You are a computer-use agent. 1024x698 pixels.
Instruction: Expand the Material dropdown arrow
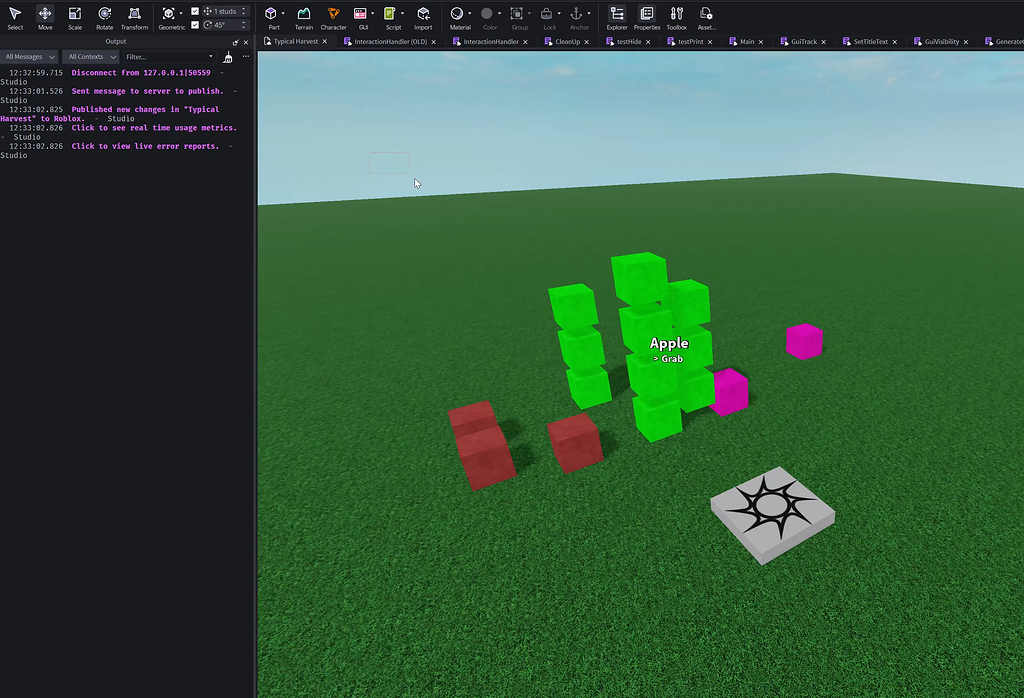coord(470,14)
